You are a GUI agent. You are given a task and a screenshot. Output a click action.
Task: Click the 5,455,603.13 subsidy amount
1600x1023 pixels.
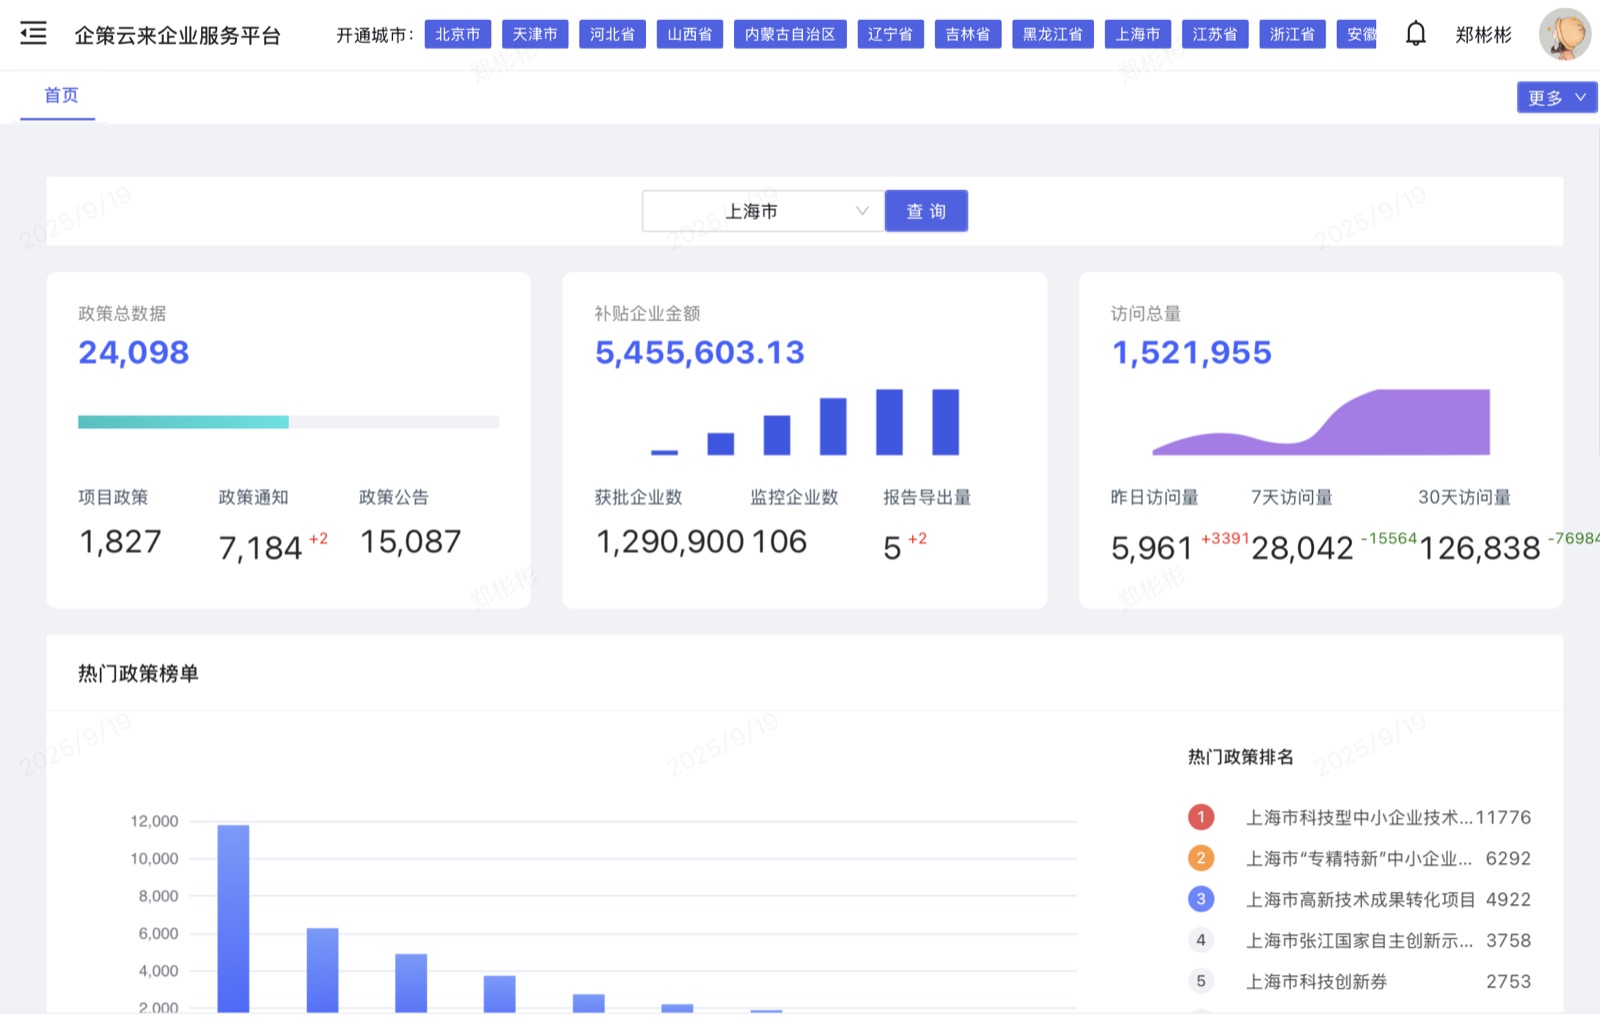(699, 352)
